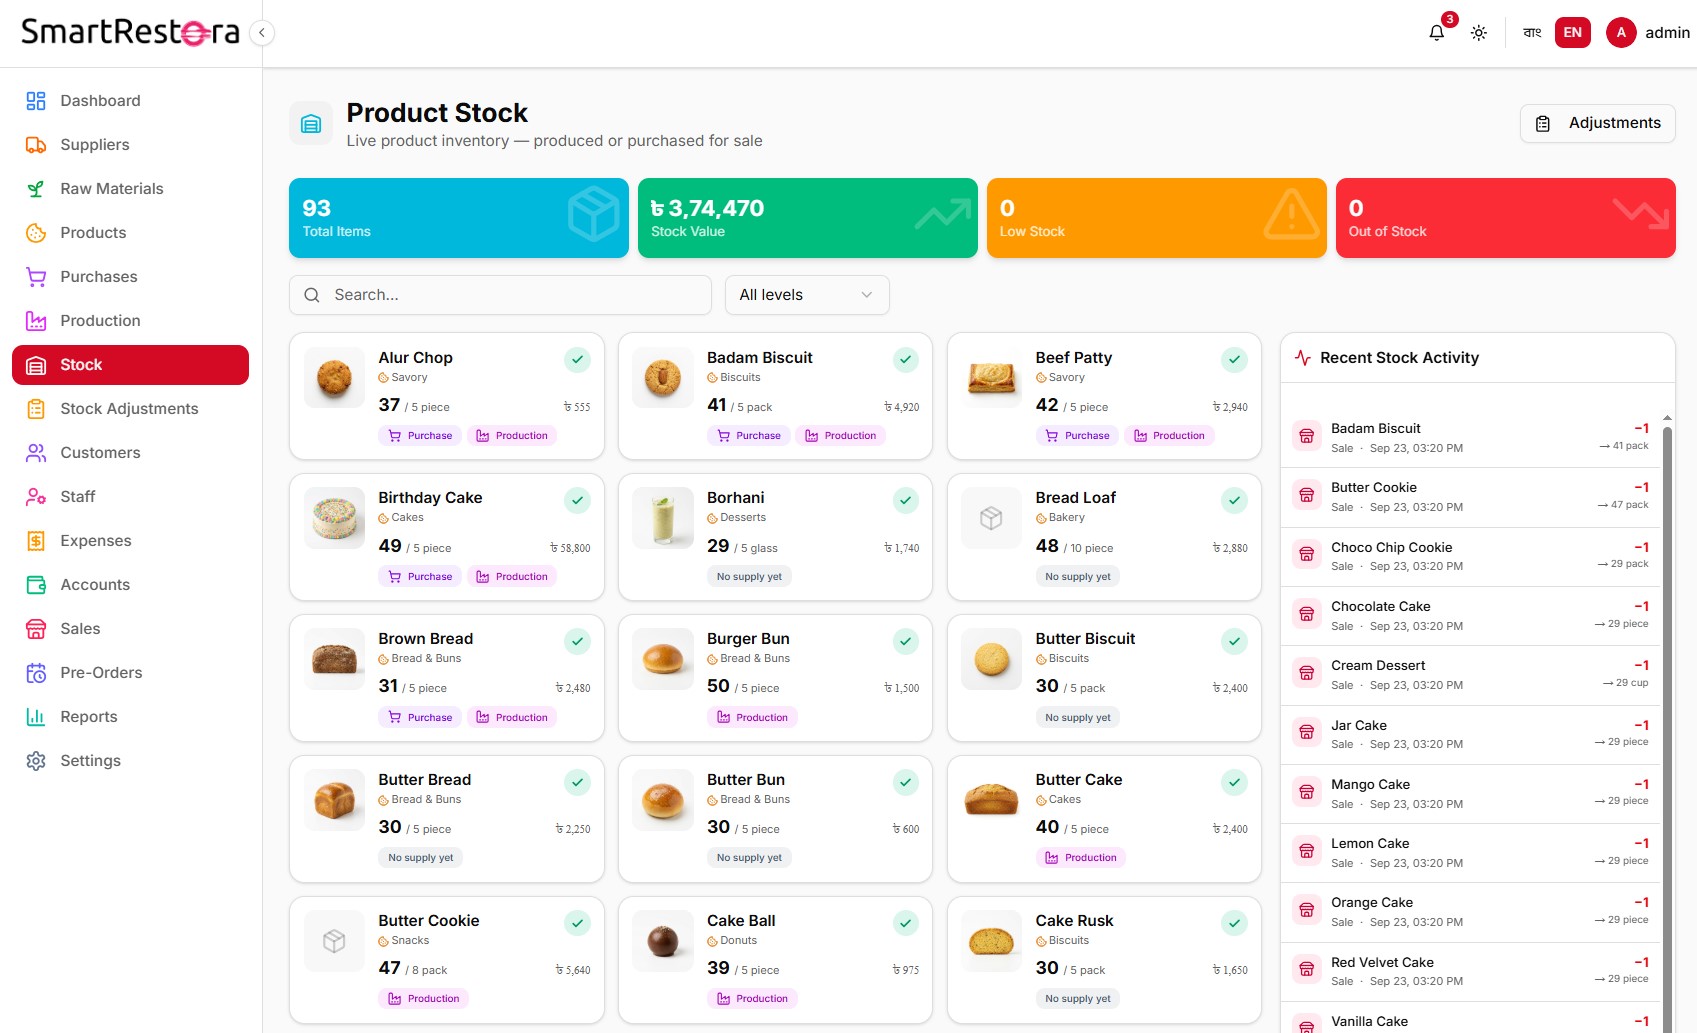Go to Dashboard in the sidebar

point(130,101)
